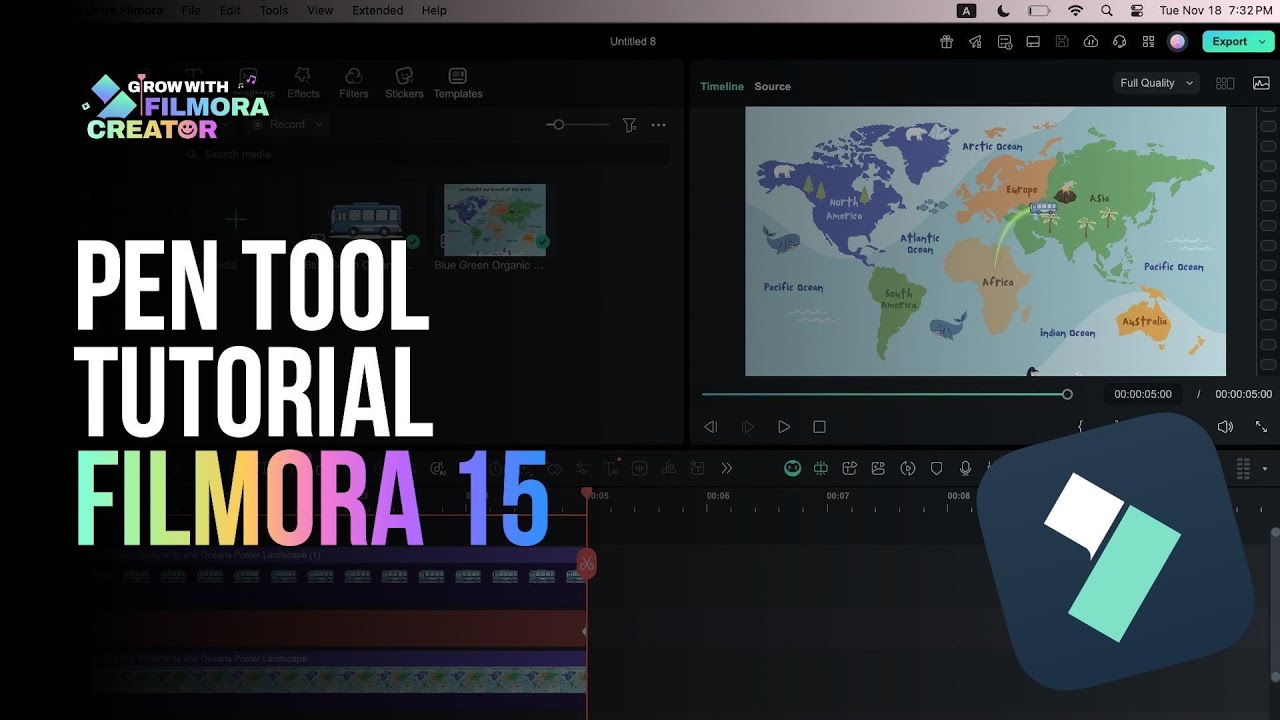Viewport: 1280px width, 720px height.
Task: Record a voiceover with the microphone
Action: pos(966,468)
